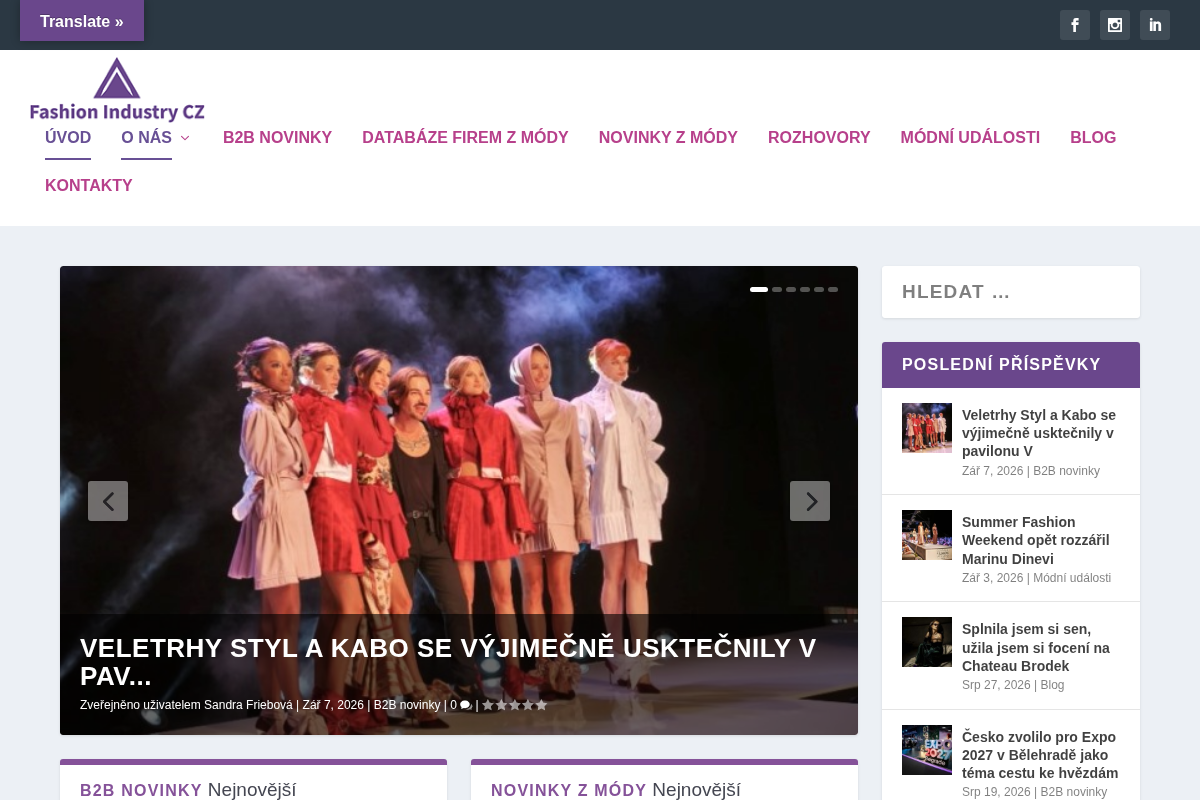Open the B2B NOVINKY menu item

click(277, 138)
